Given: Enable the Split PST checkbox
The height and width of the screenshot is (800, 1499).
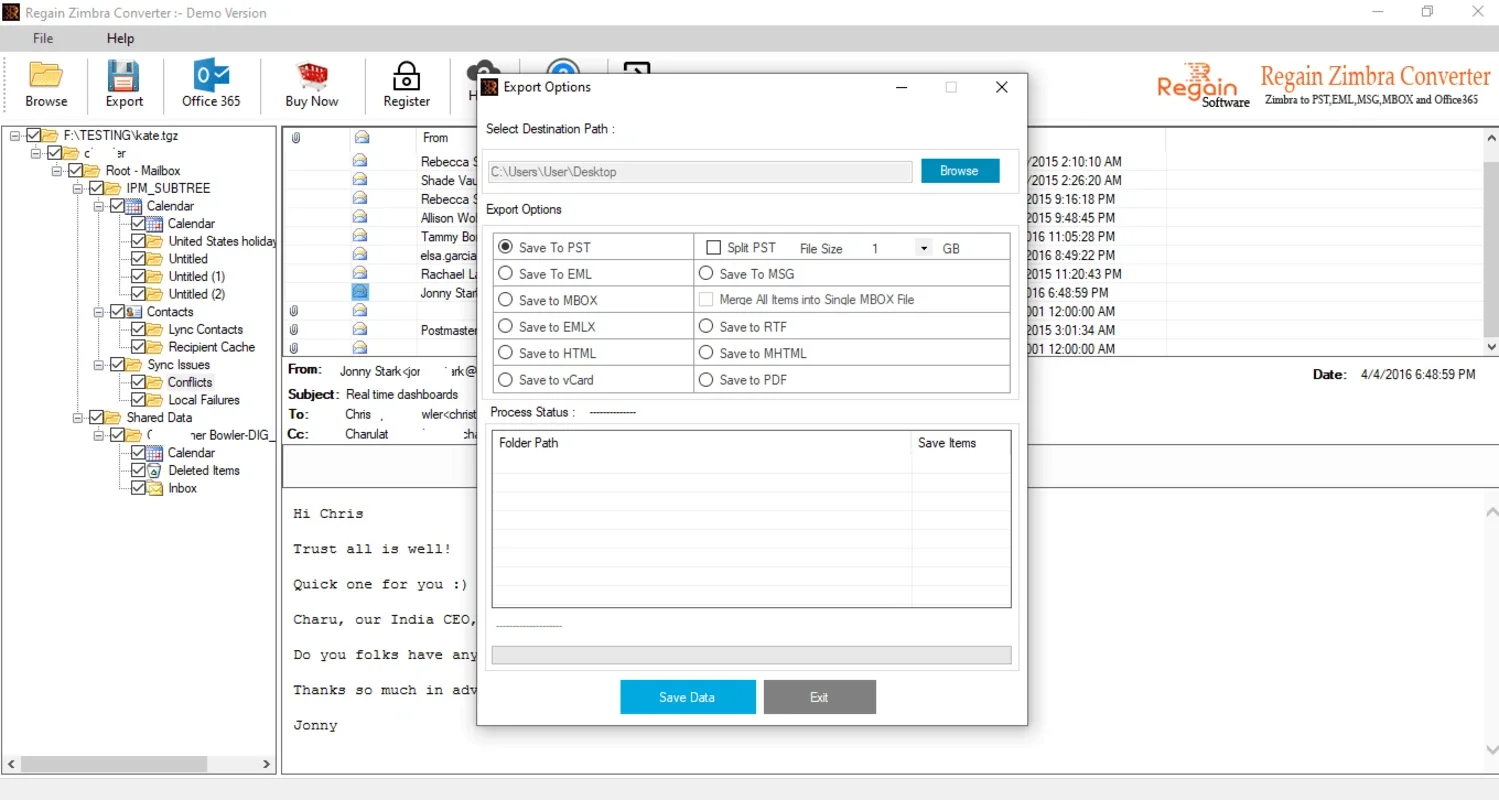Looking at the screenshot, I should (x=713, y=247).
